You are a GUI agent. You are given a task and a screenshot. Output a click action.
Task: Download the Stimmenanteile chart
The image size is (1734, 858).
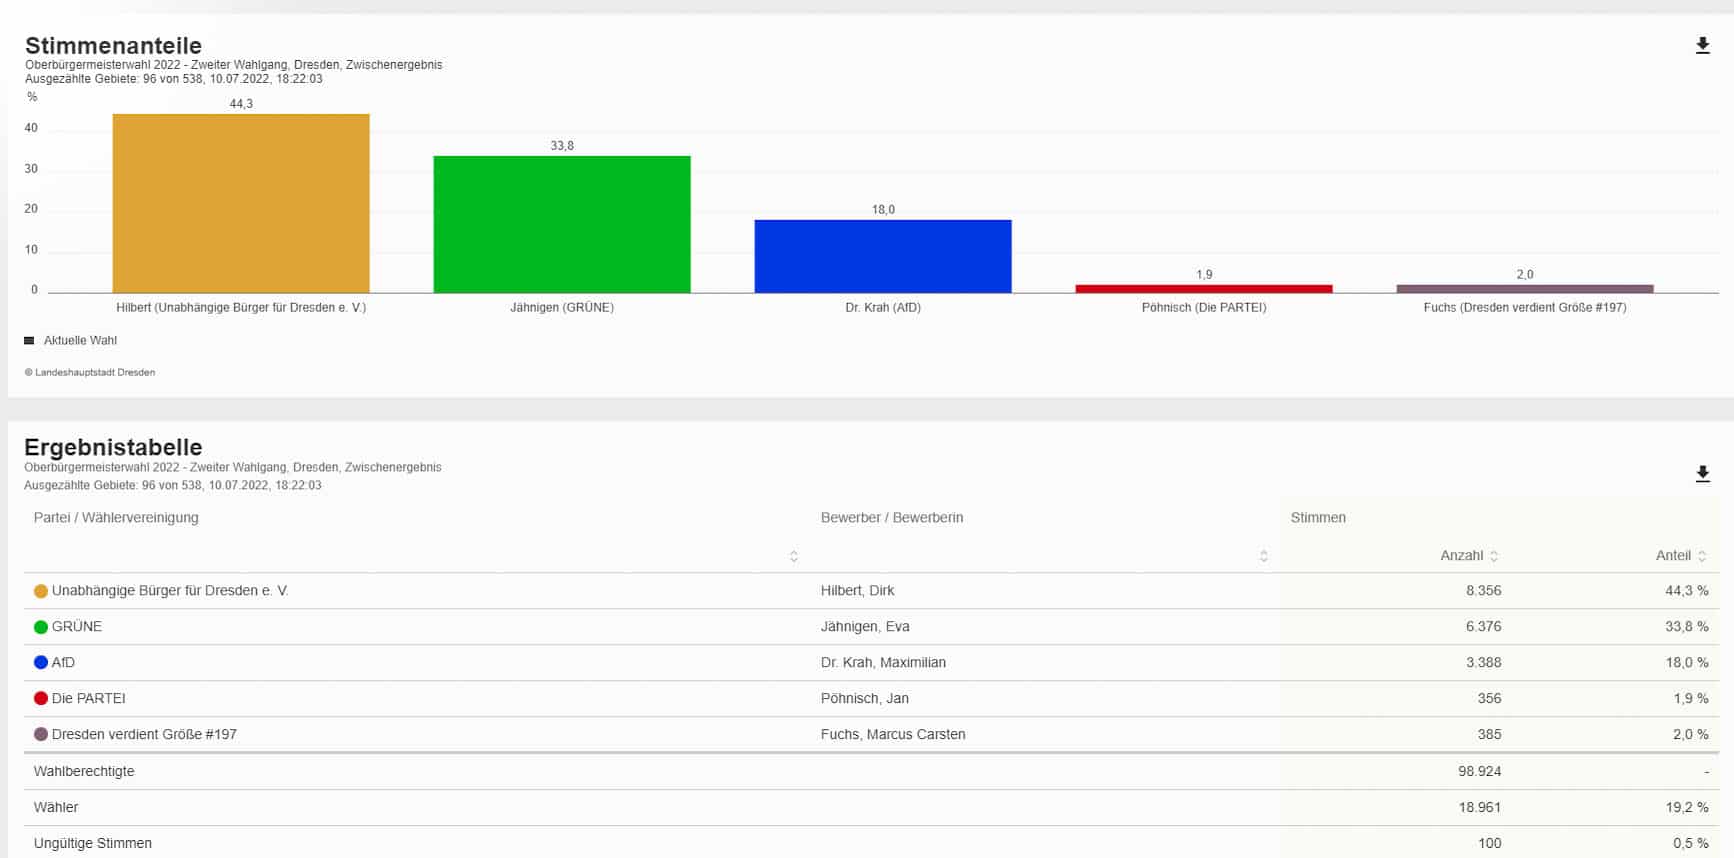tap(1702, 46)
